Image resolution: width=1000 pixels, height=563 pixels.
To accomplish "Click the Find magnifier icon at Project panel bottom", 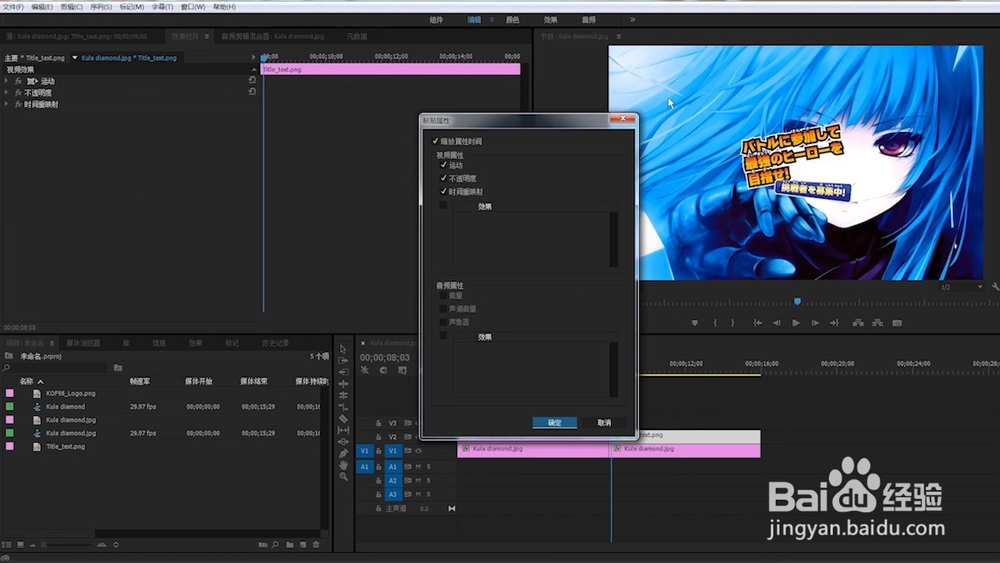I will tap(276, 545).
